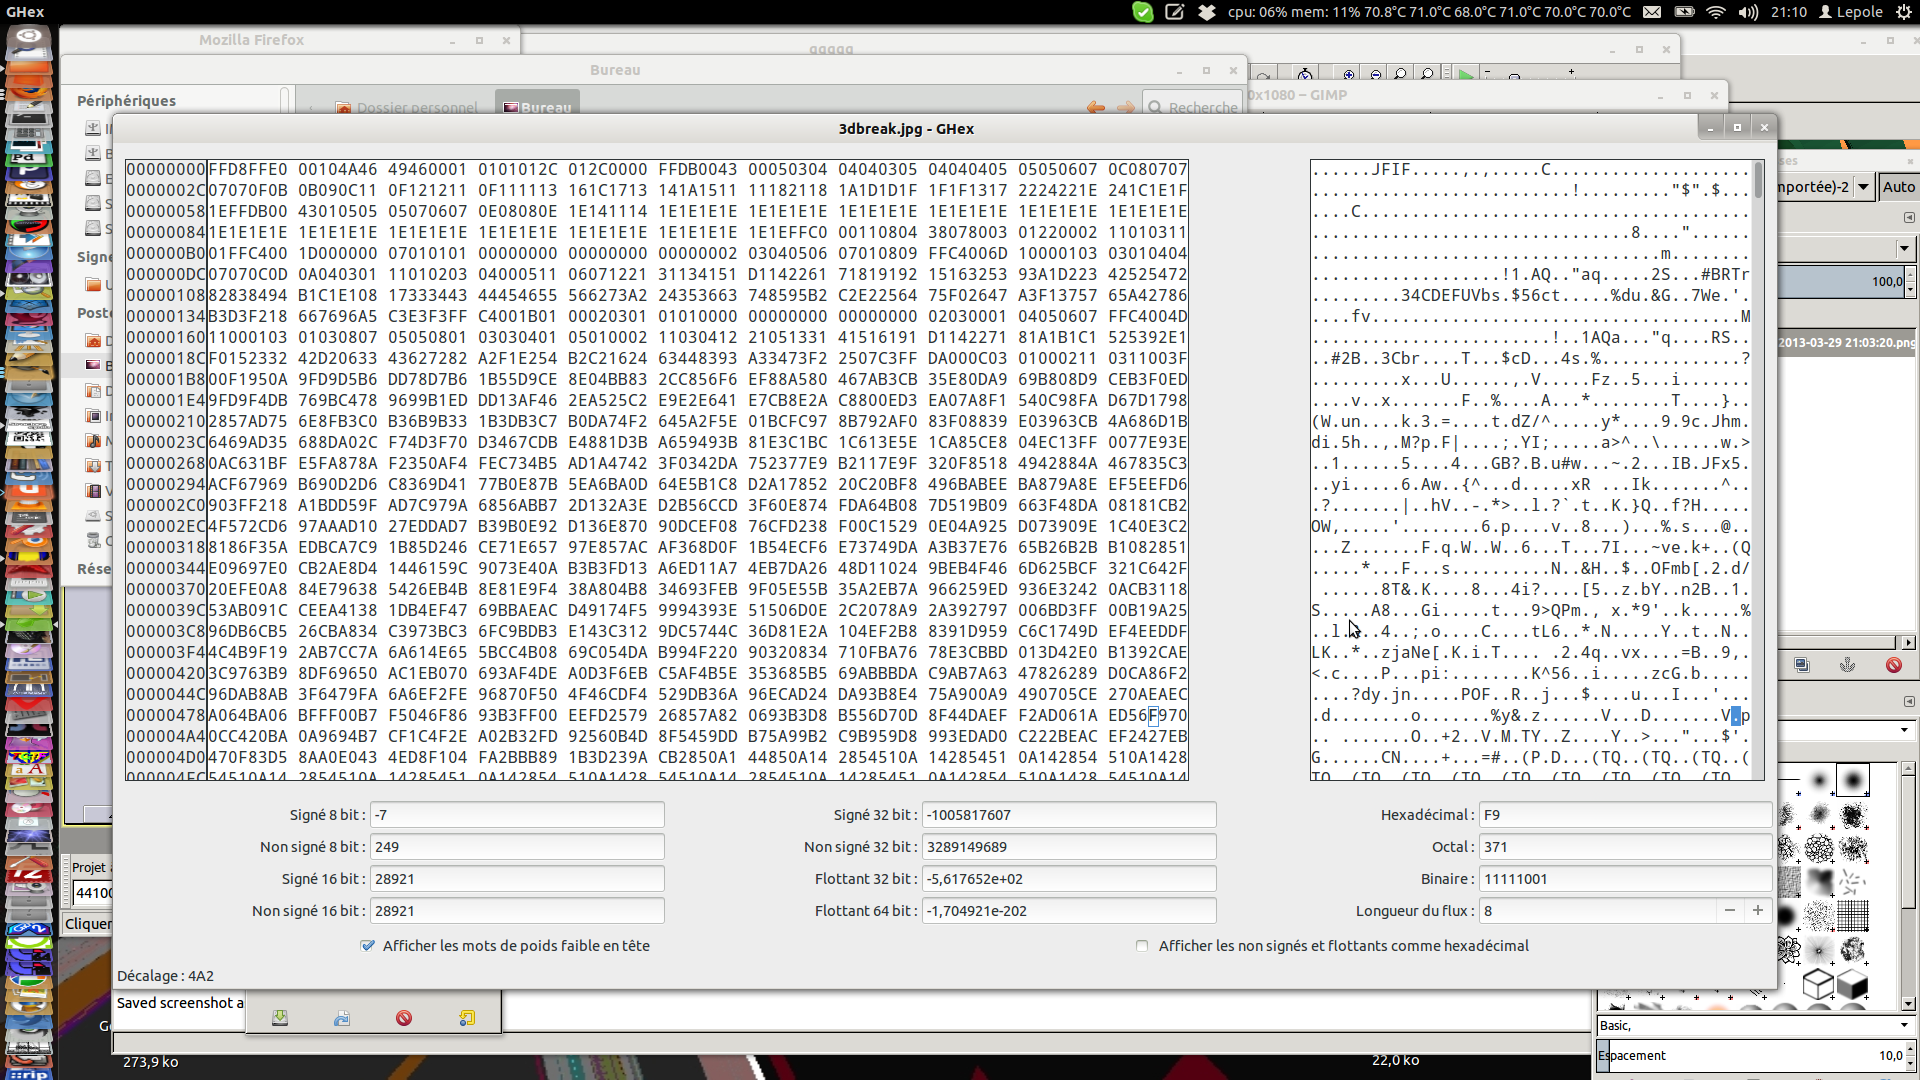
Task: Open the volume indicator in top panel
Action: (1748, 12)
